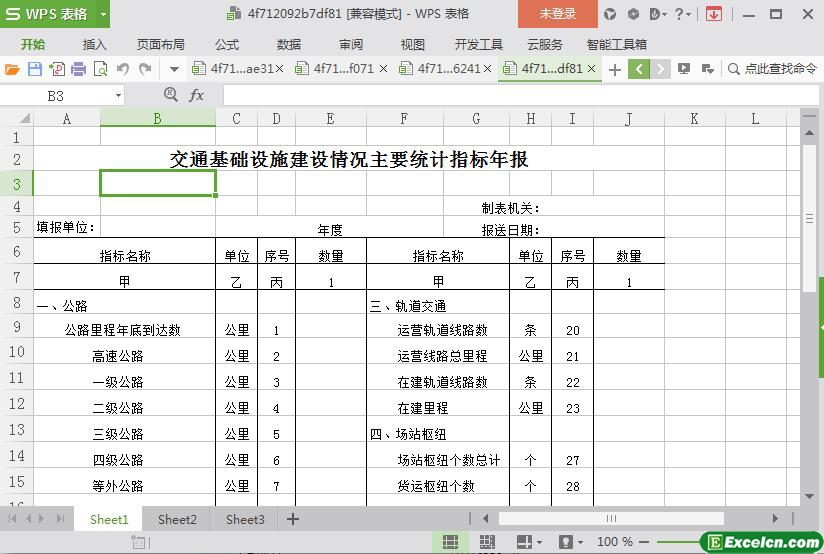Click the window switch icon beside search
824x554 pixels.
tap(707, 69)
